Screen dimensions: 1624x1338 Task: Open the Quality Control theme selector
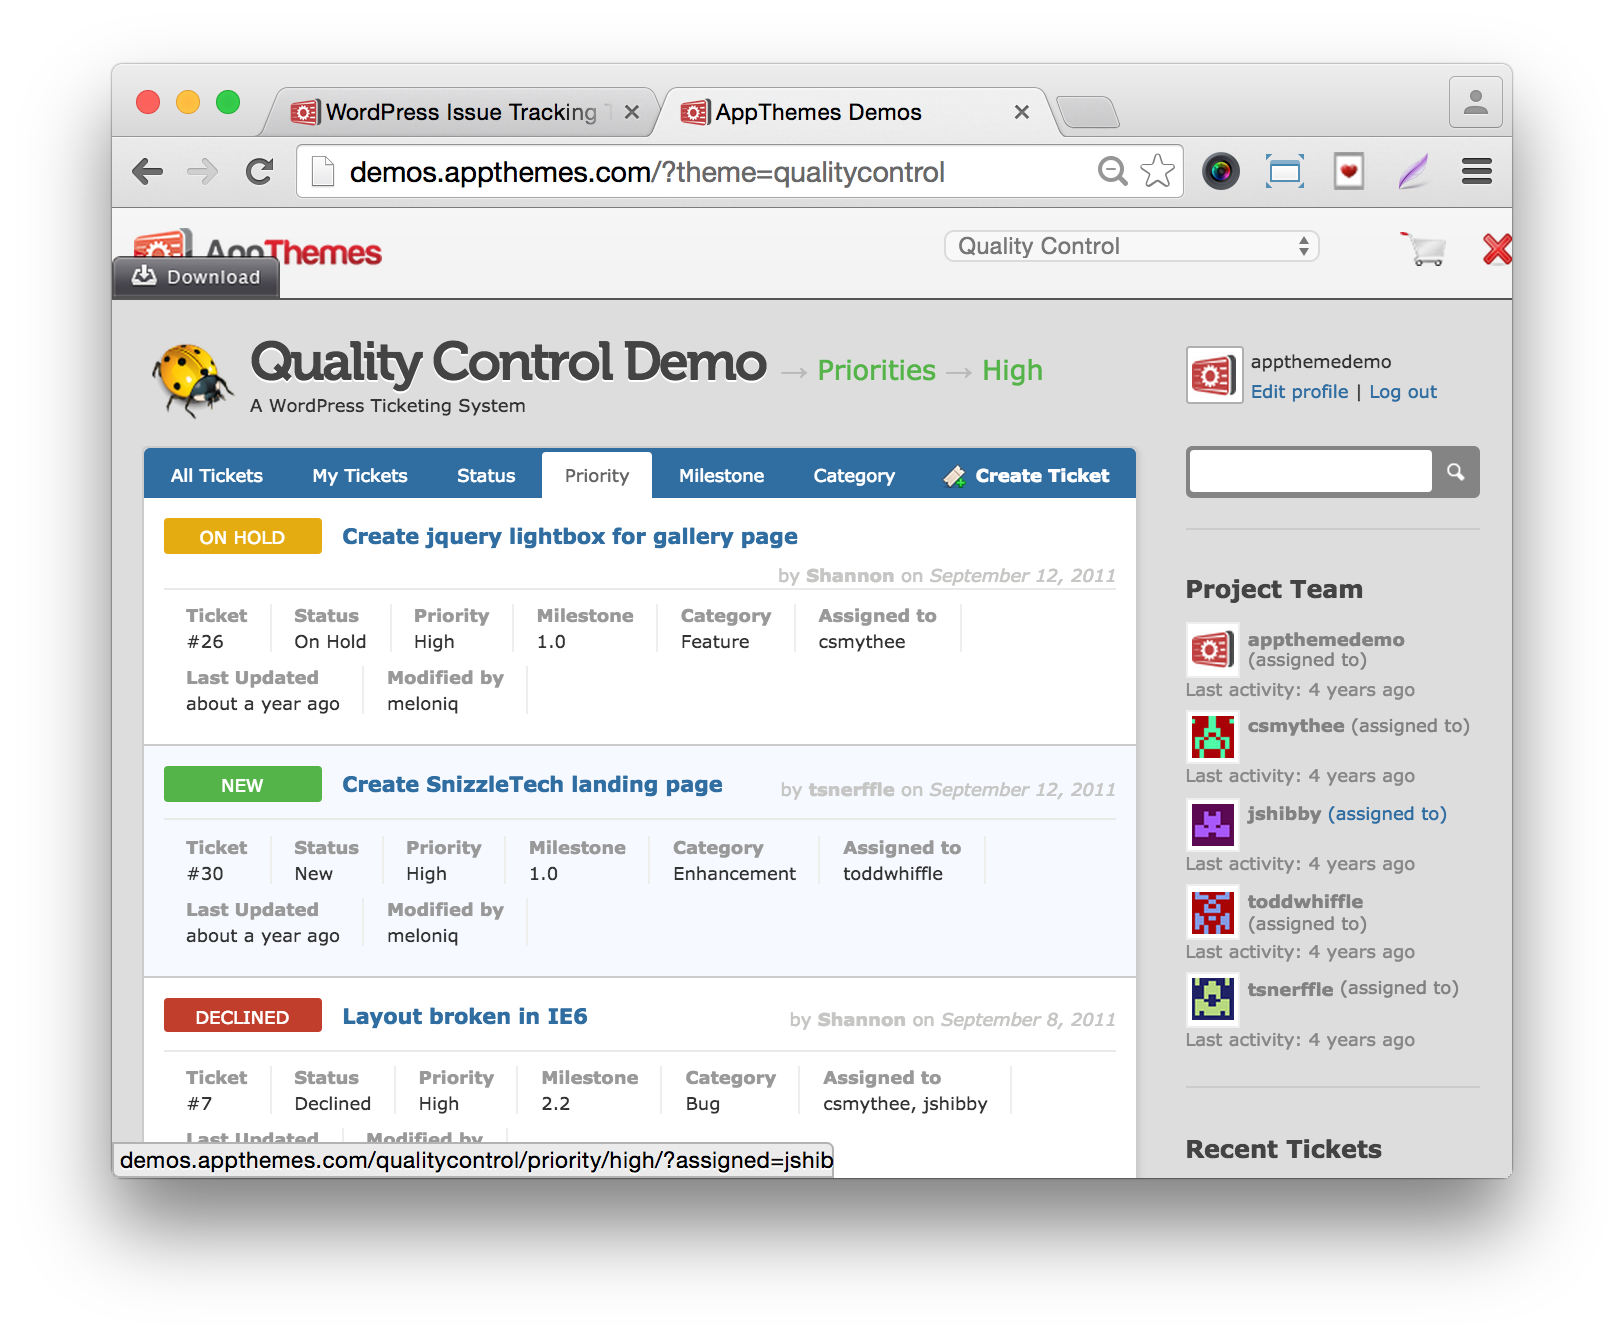1131,245
